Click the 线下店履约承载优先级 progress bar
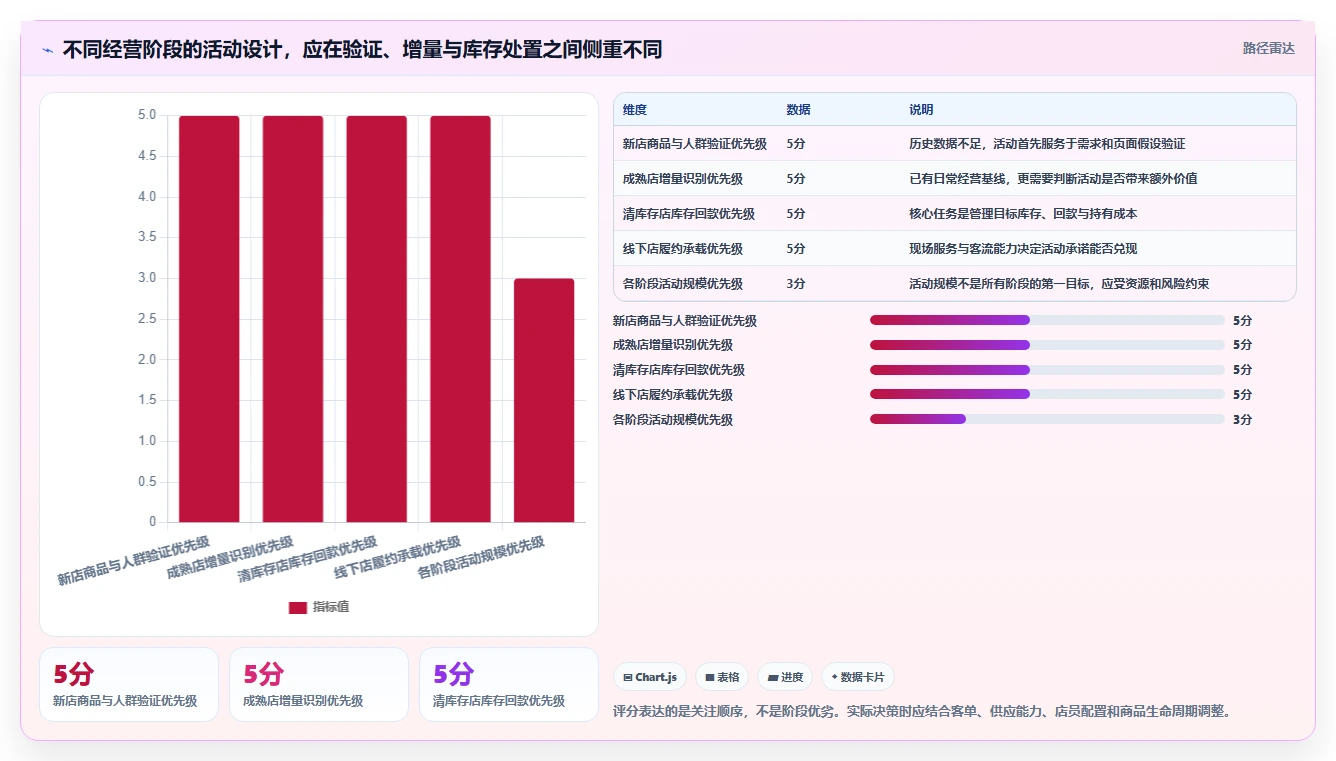Screen dimensions: 1336x761 1047,395
